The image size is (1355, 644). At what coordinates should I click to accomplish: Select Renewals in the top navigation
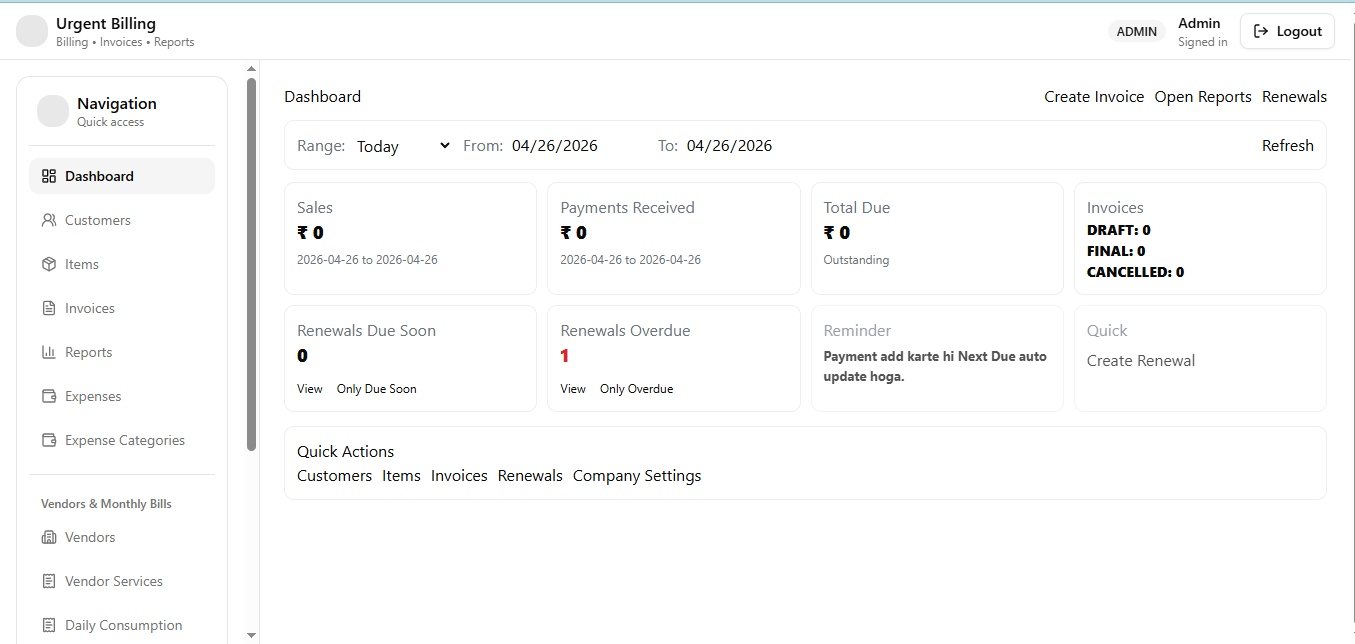[x=1294, y=96]
